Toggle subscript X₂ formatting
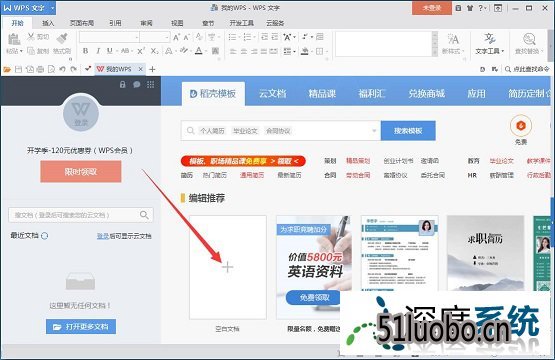 pyautogui.click(x=154, y=51)
